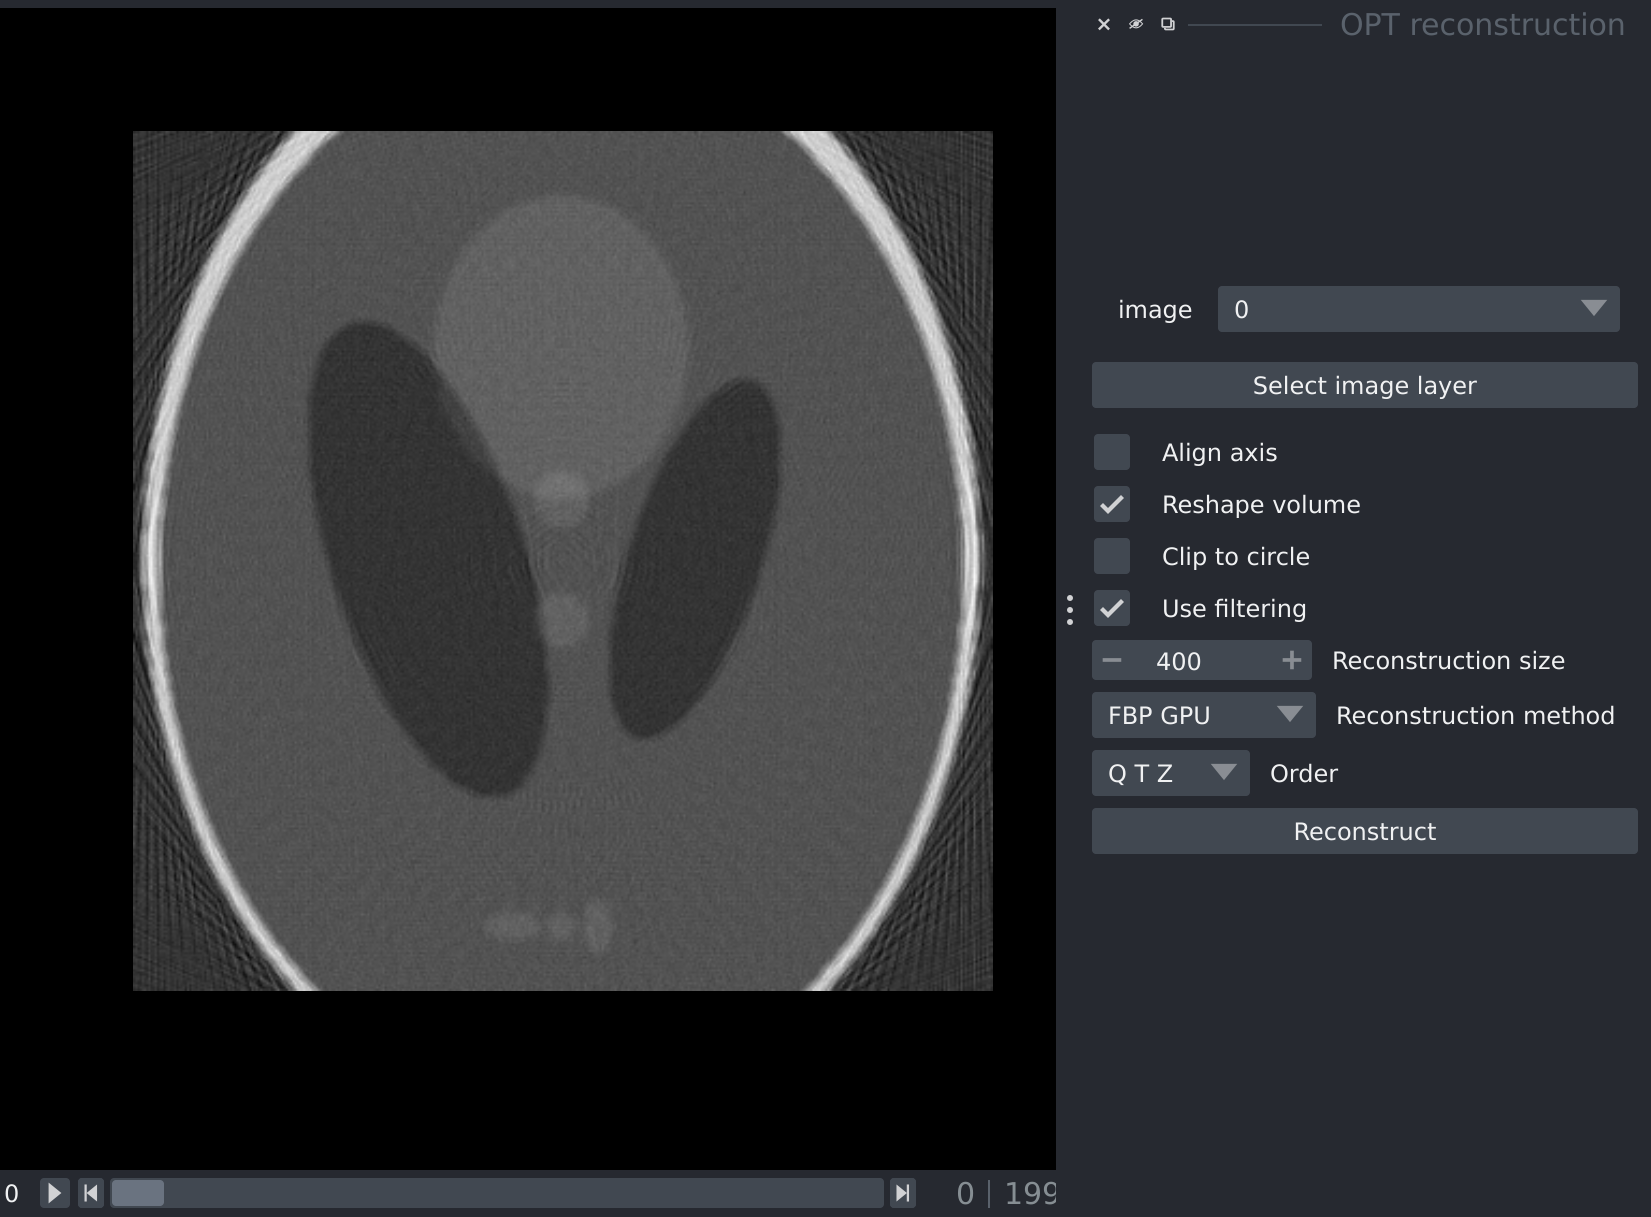The image size is (1651, 1217).
Task: Decrease reconstruction size with minus button
Action: [x=1112, y=661]
